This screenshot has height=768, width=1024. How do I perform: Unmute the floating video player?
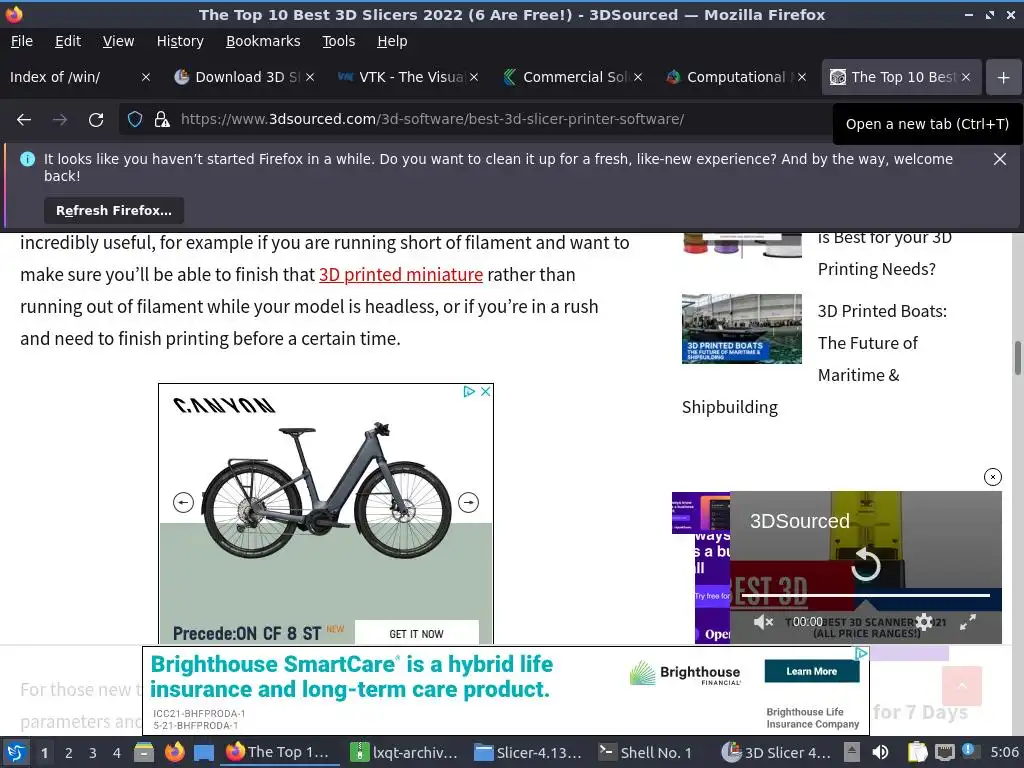pyautogui.click(x=763, y=622)
